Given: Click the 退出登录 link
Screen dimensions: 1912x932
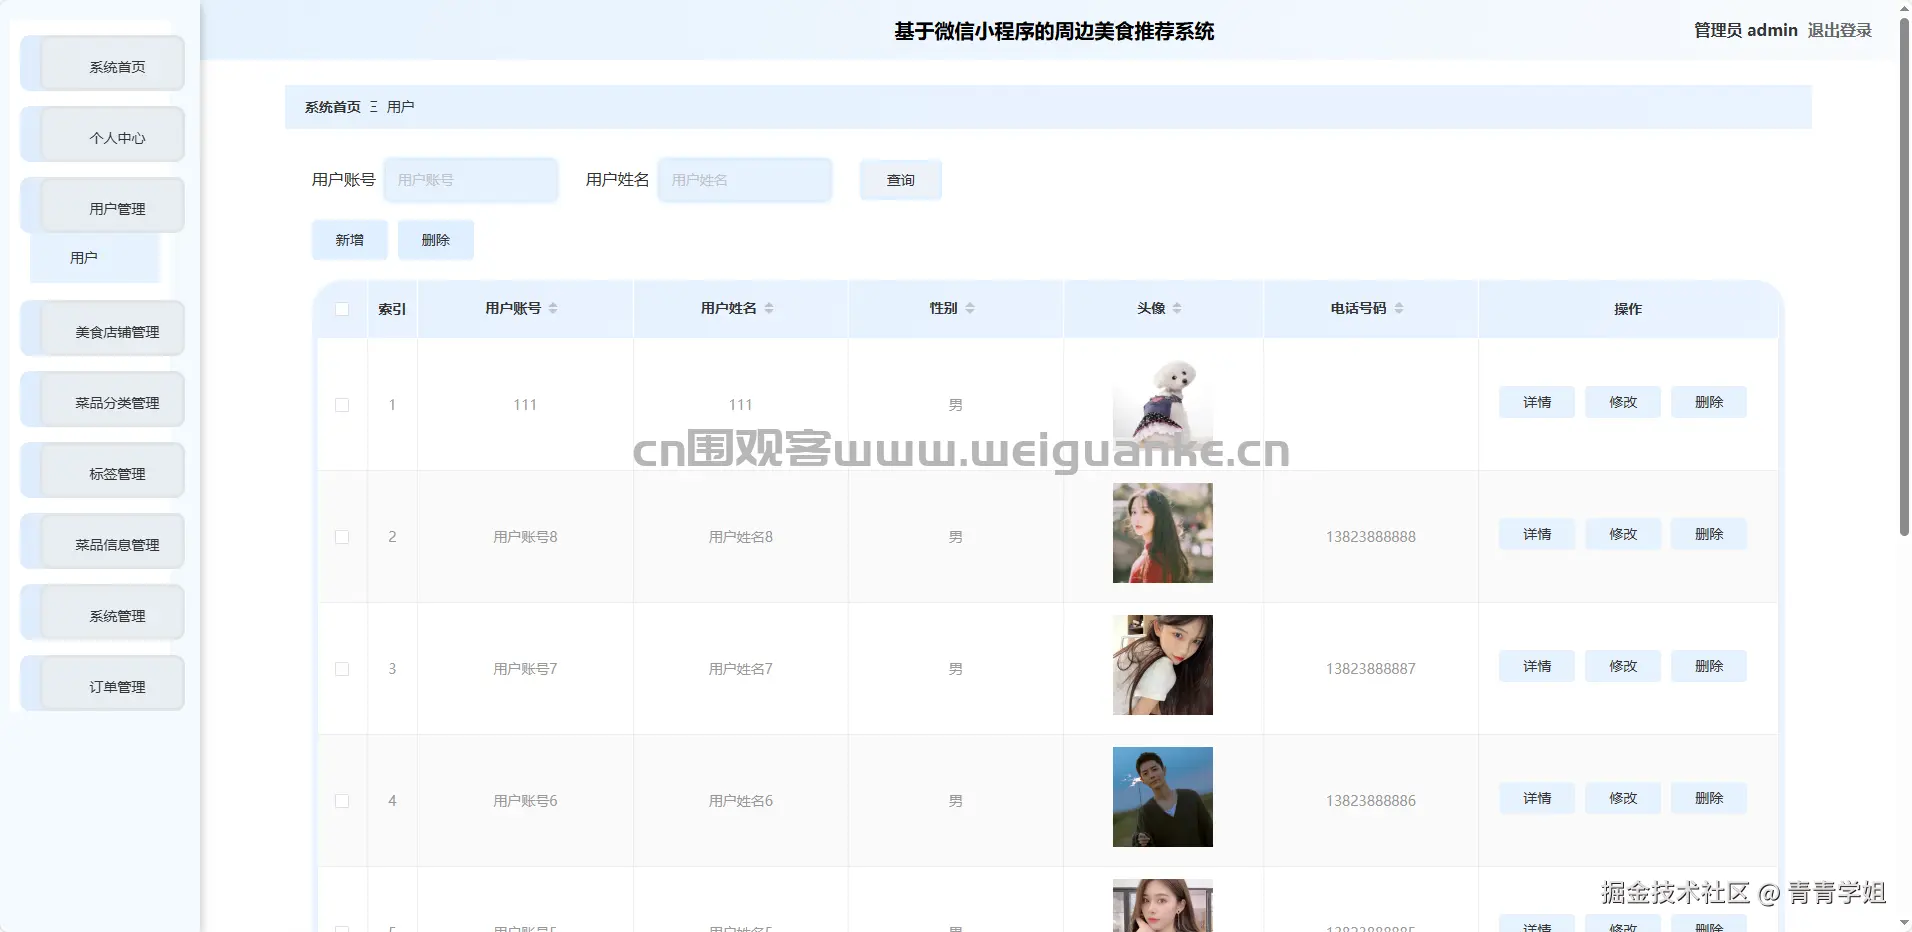Looking at the screenshot, I should 1840,30.
